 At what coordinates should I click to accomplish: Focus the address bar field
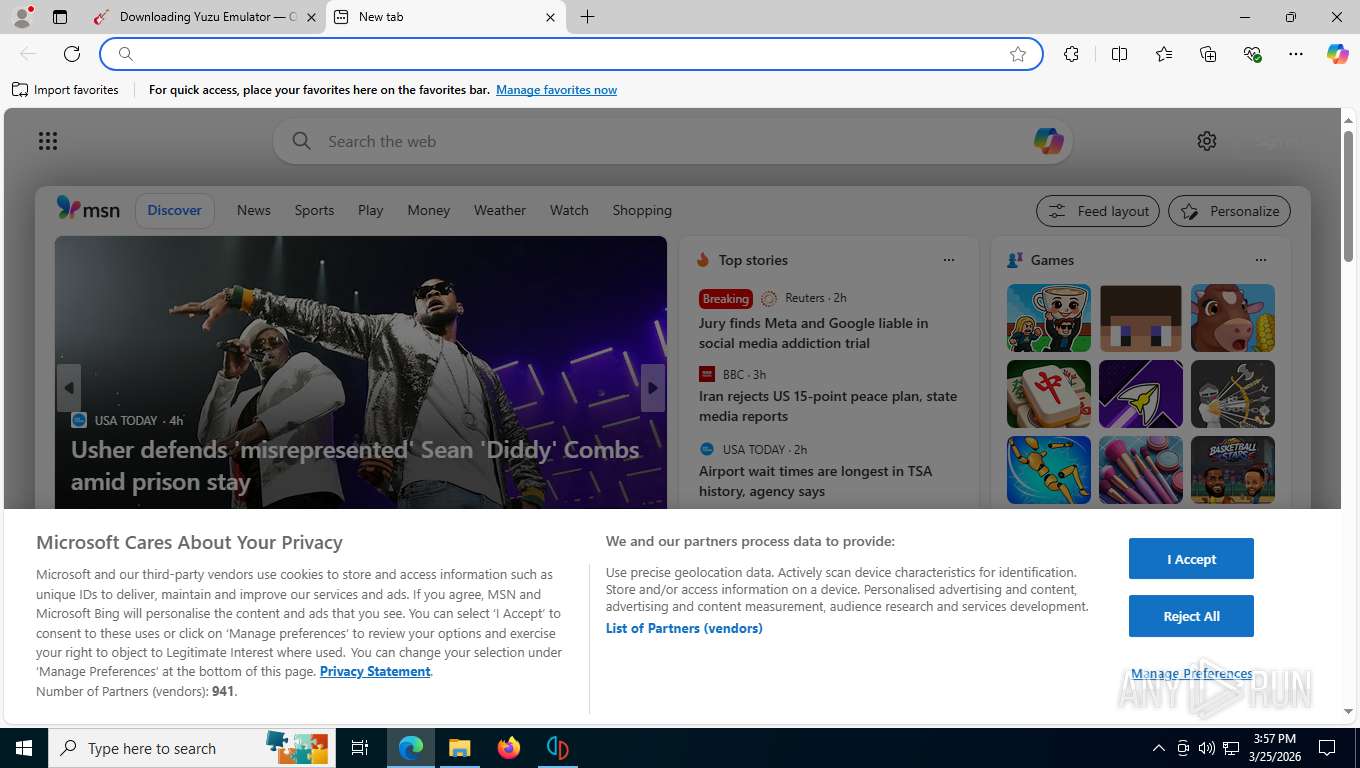tap(571, 54)
